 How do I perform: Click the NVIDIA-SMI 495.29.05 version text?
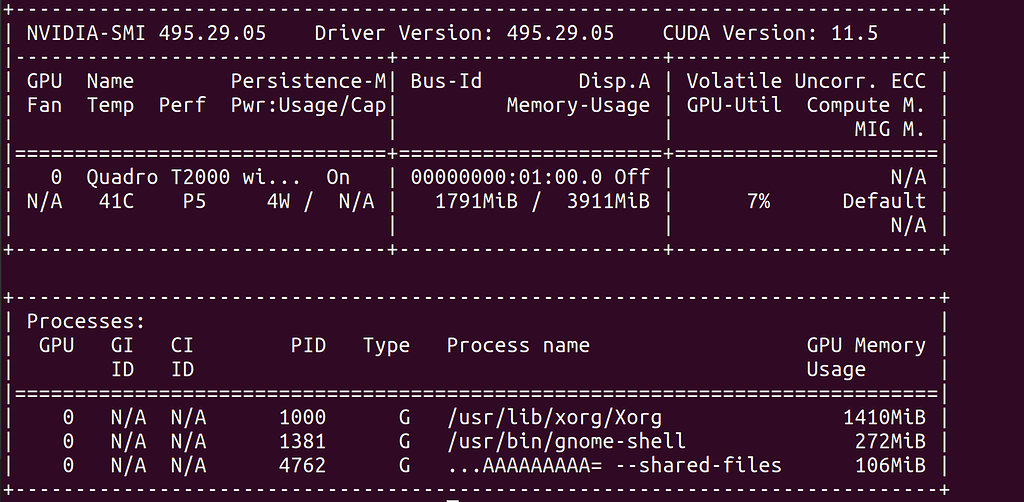pos(146,33)
